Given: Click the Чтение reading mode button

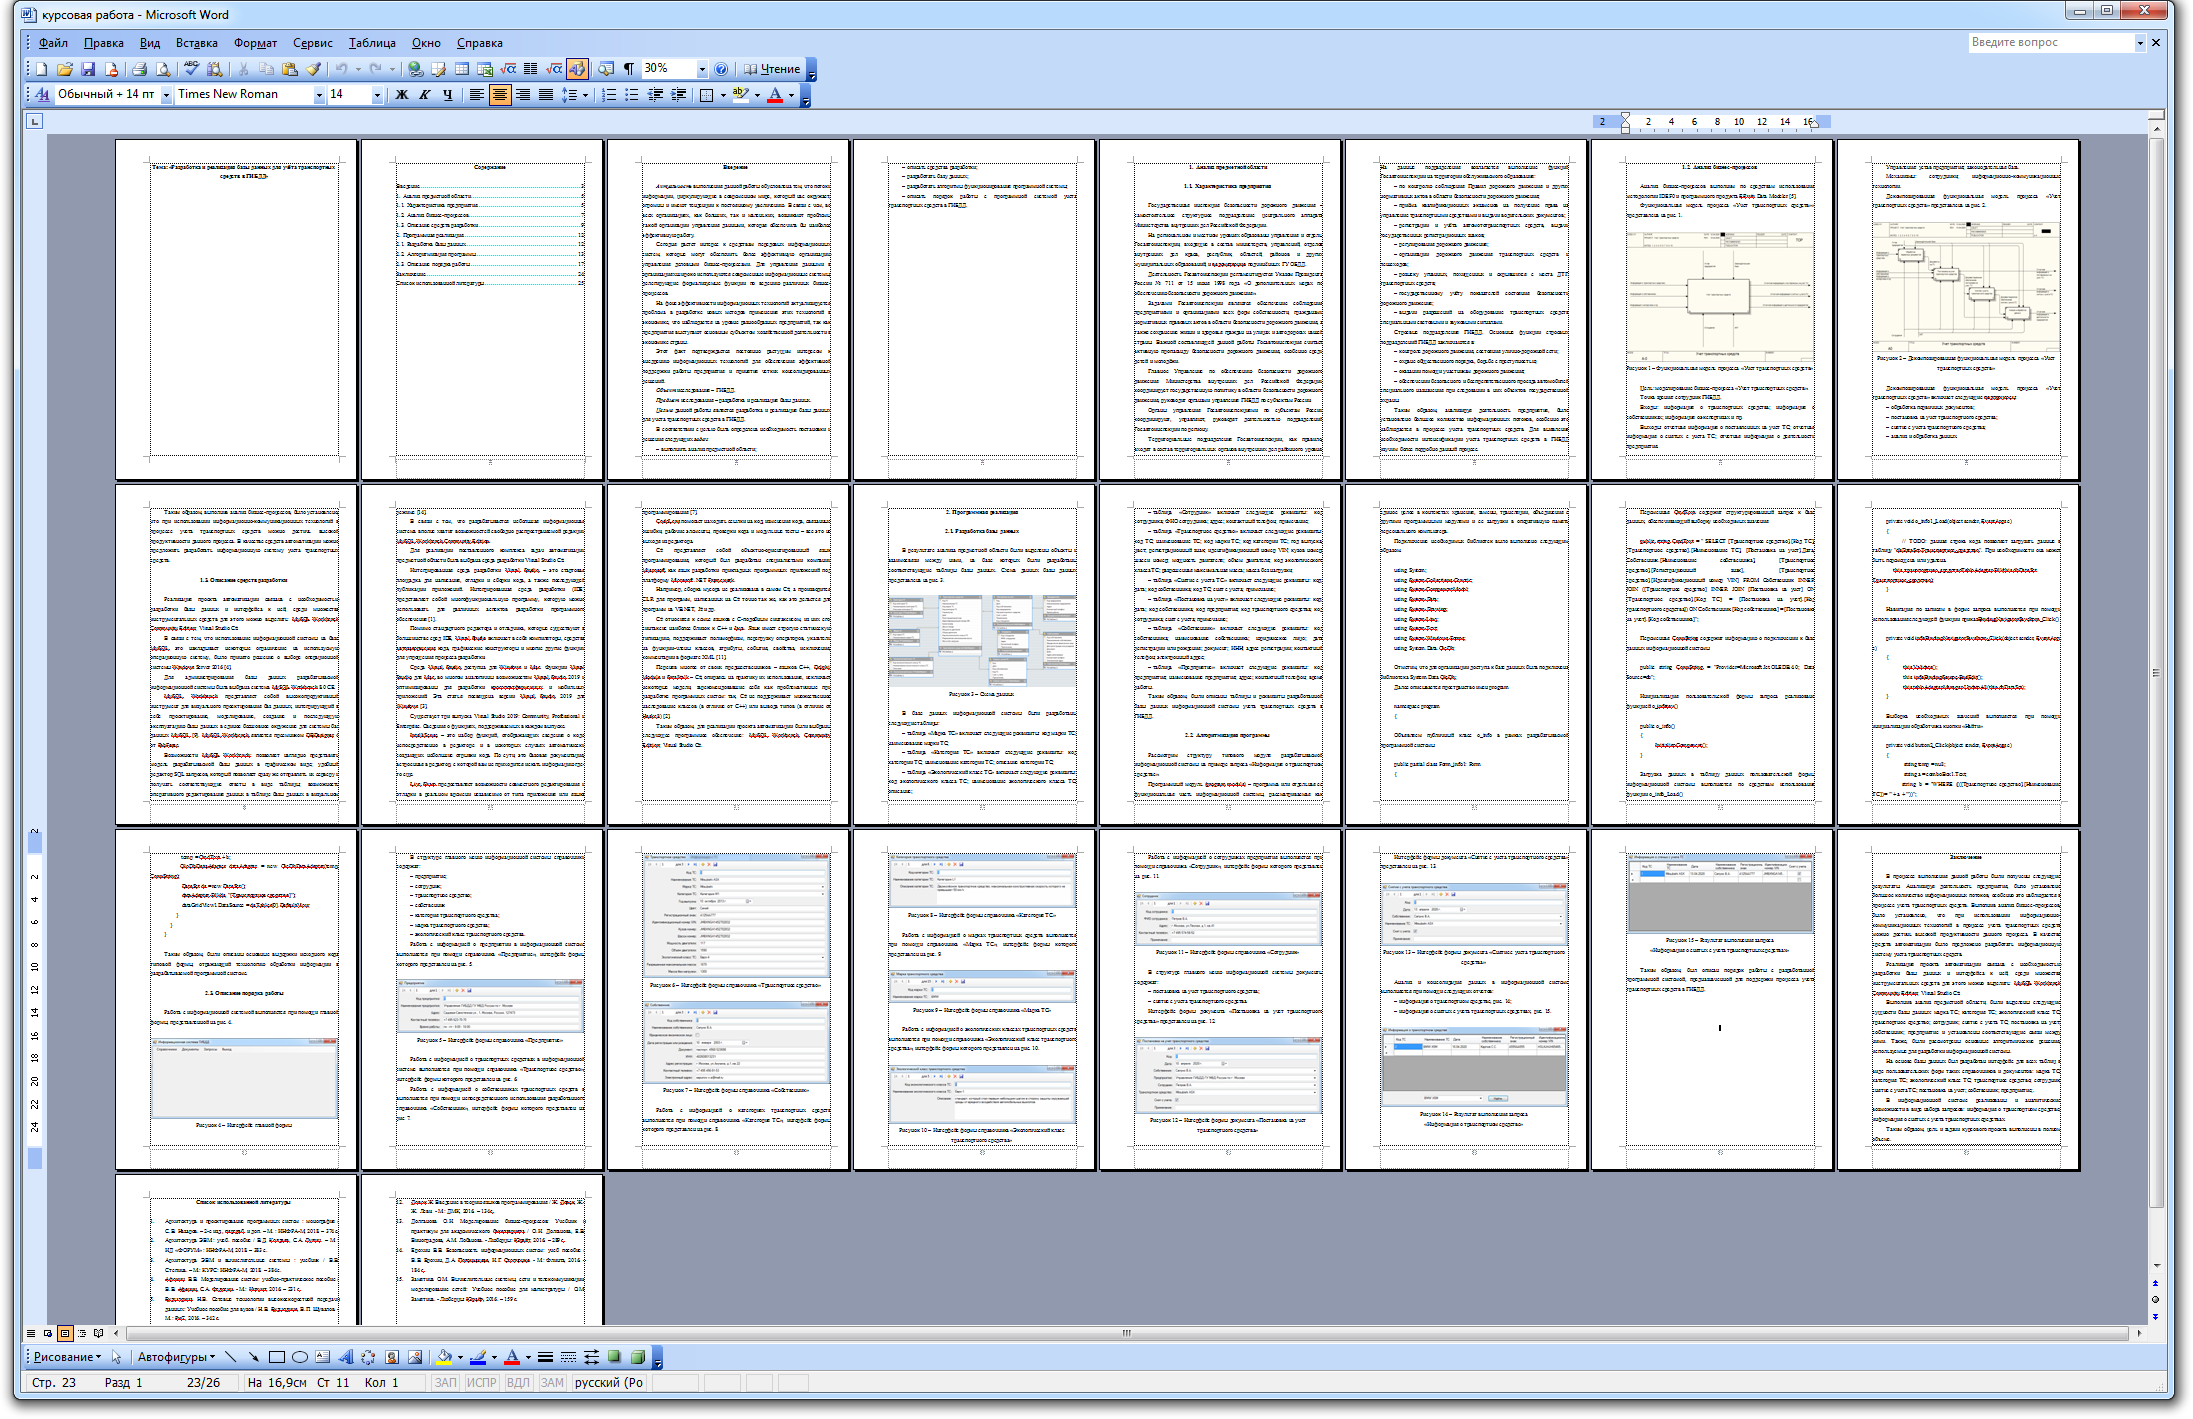Looking at the screenshot, I should pos(772,69).
